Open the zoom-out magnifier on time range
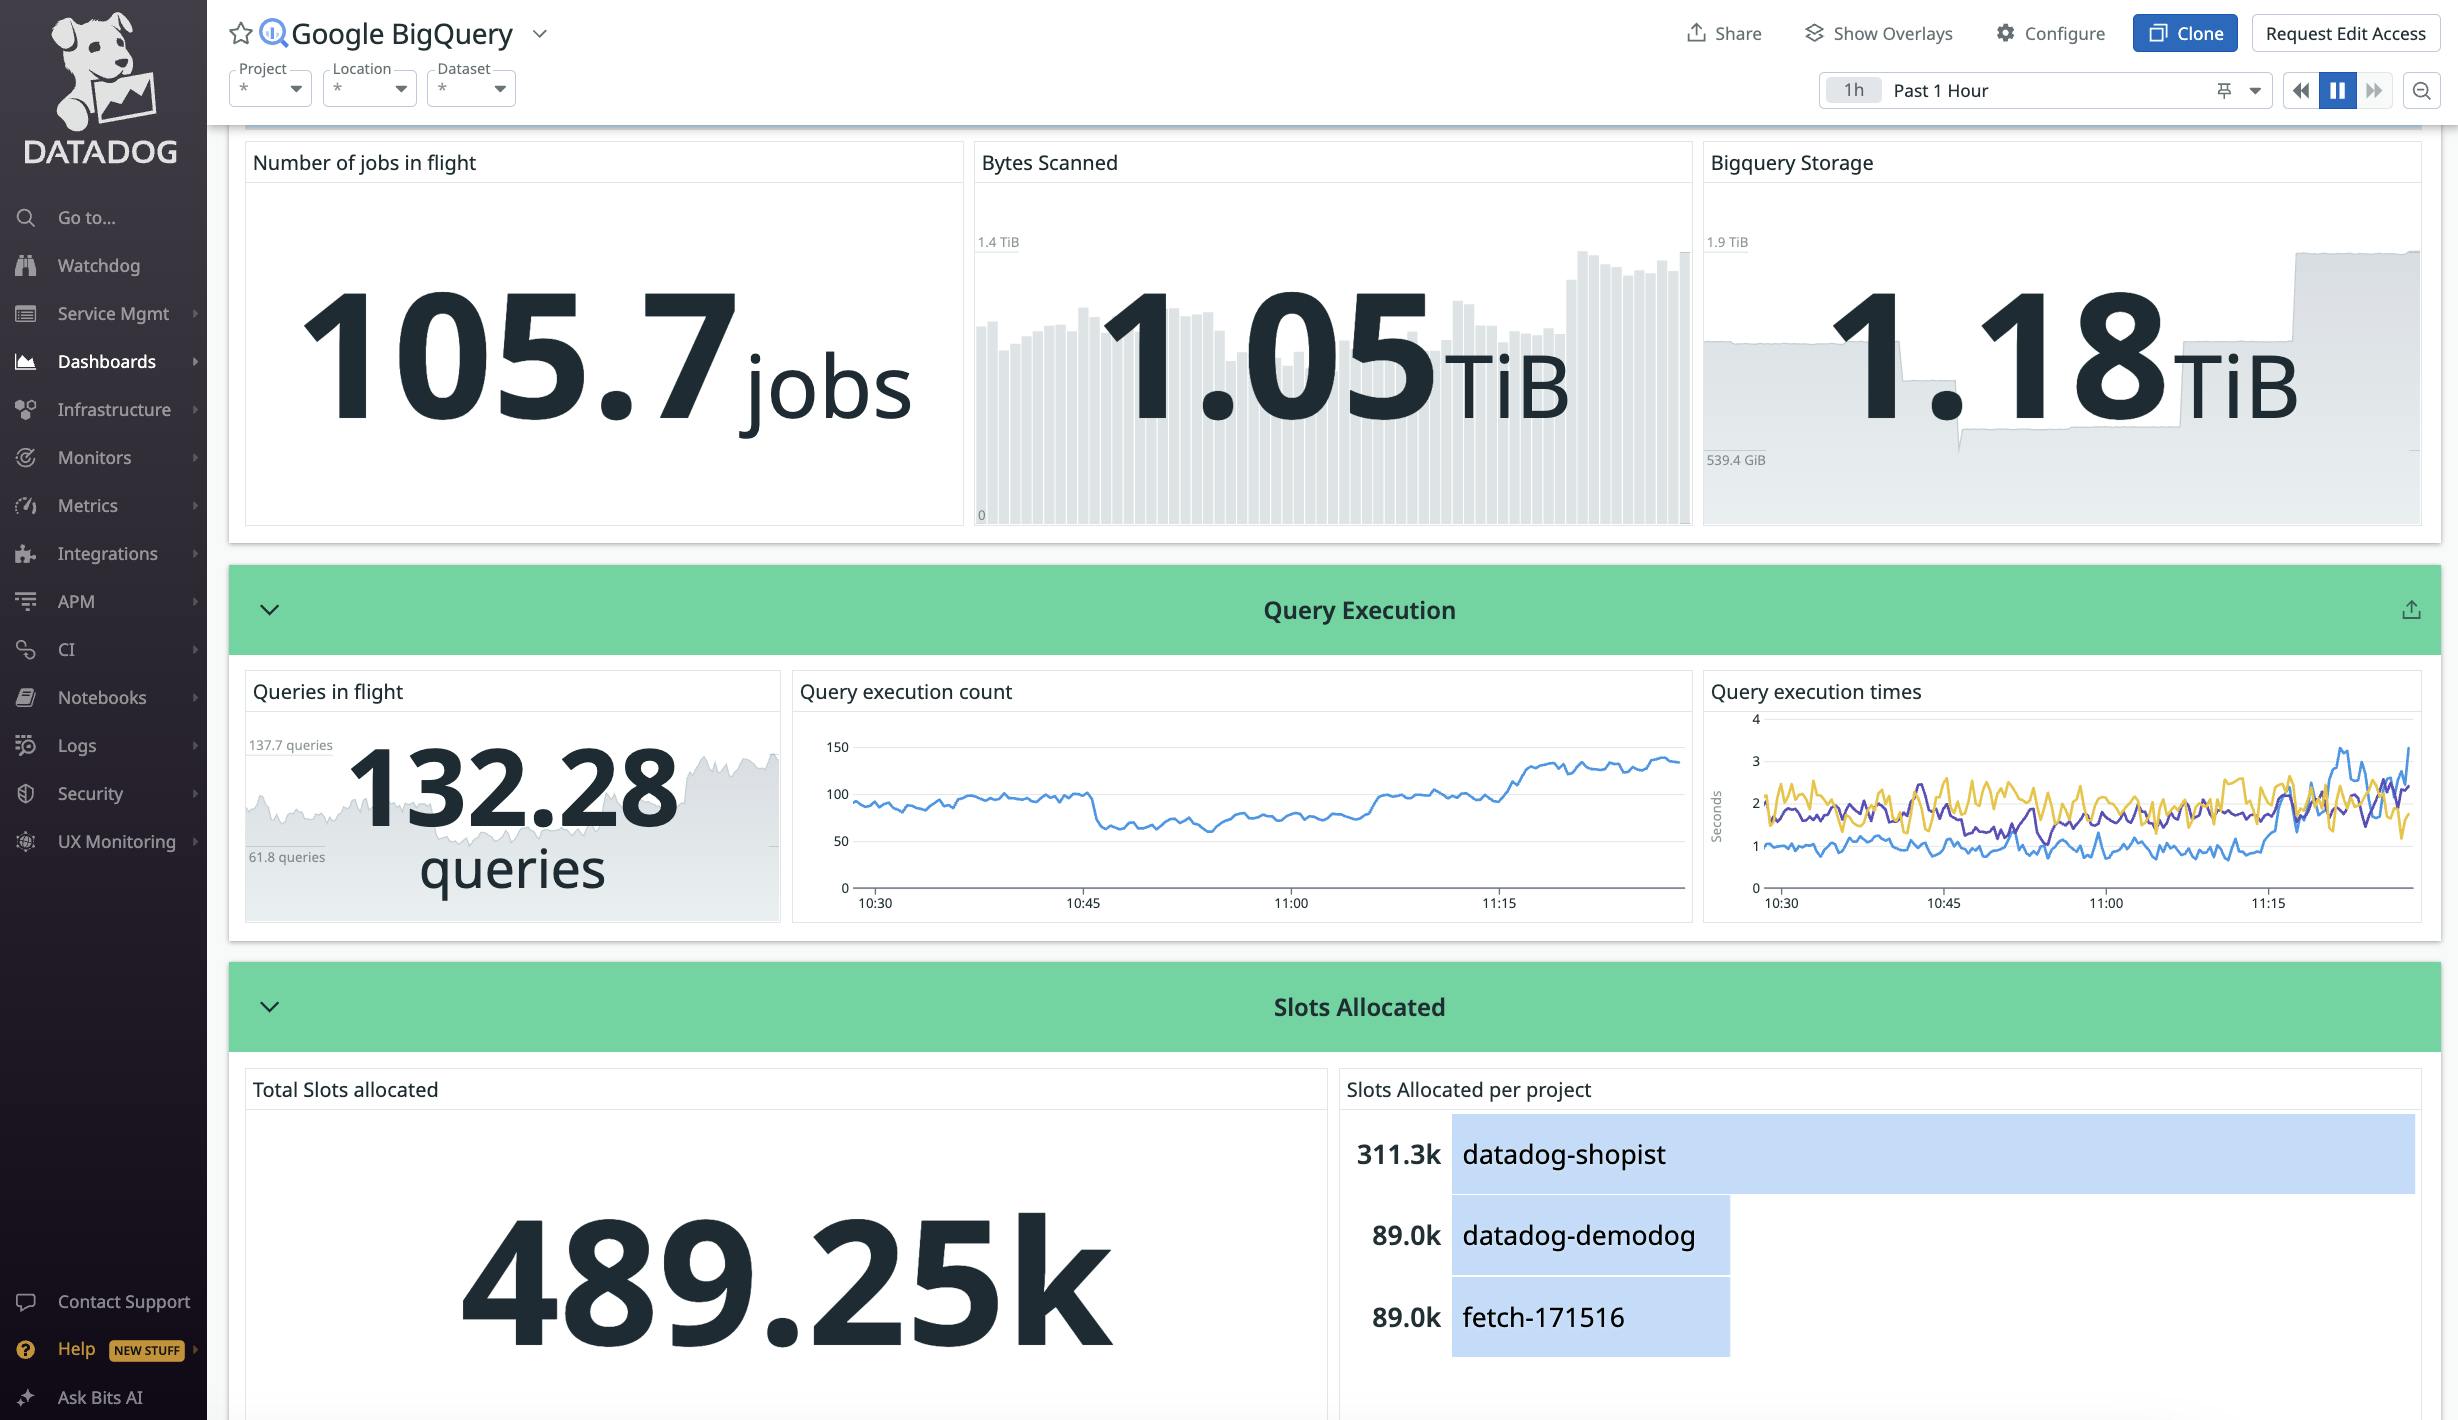This screenshot has height=1420, width=2458. pos(2421,91)
